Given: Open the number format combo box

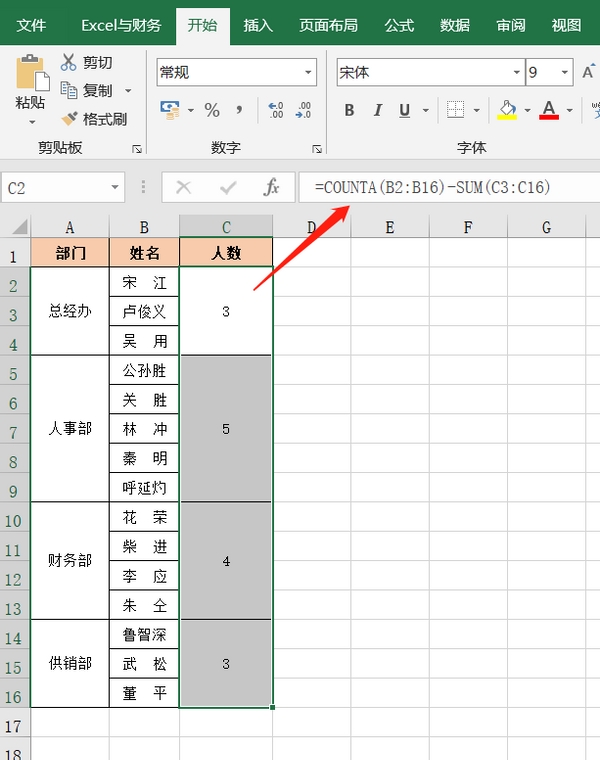Looking at the screenshot, I should 237,72.
